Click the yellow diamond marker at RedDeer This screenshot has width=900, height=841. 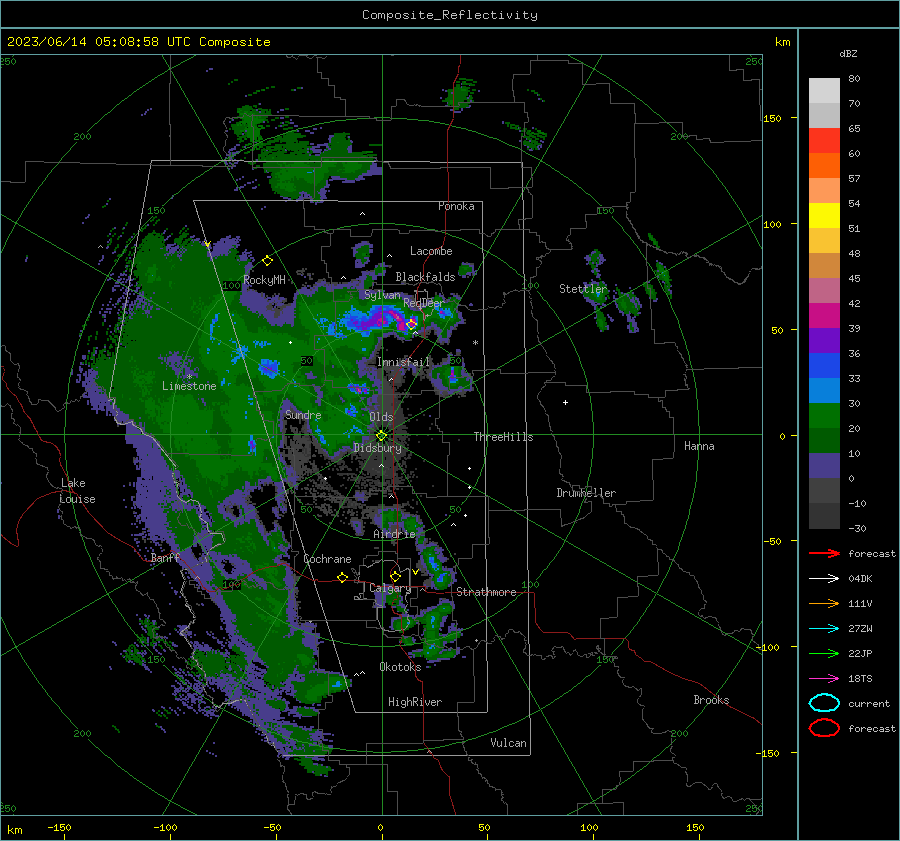pyautogui.click(x=411, y=324)
